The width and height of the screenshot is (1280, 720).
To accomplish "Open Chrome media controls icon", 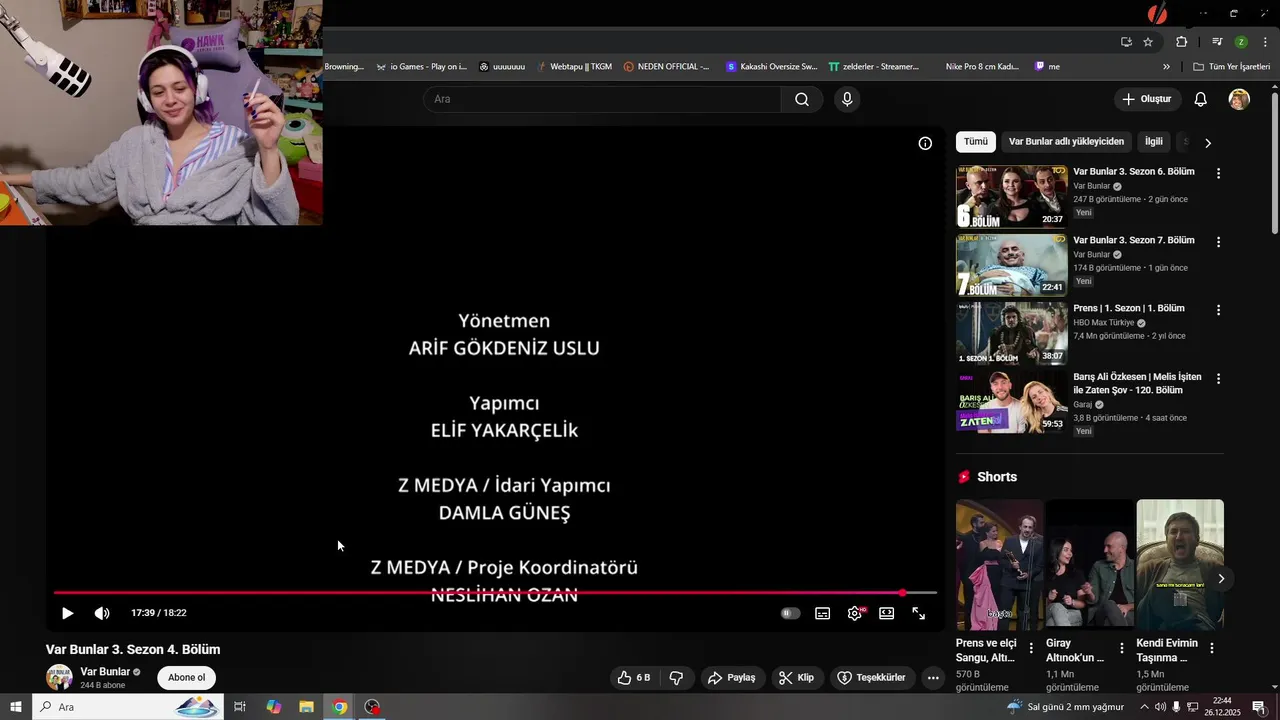I will tap(1217, 42).
